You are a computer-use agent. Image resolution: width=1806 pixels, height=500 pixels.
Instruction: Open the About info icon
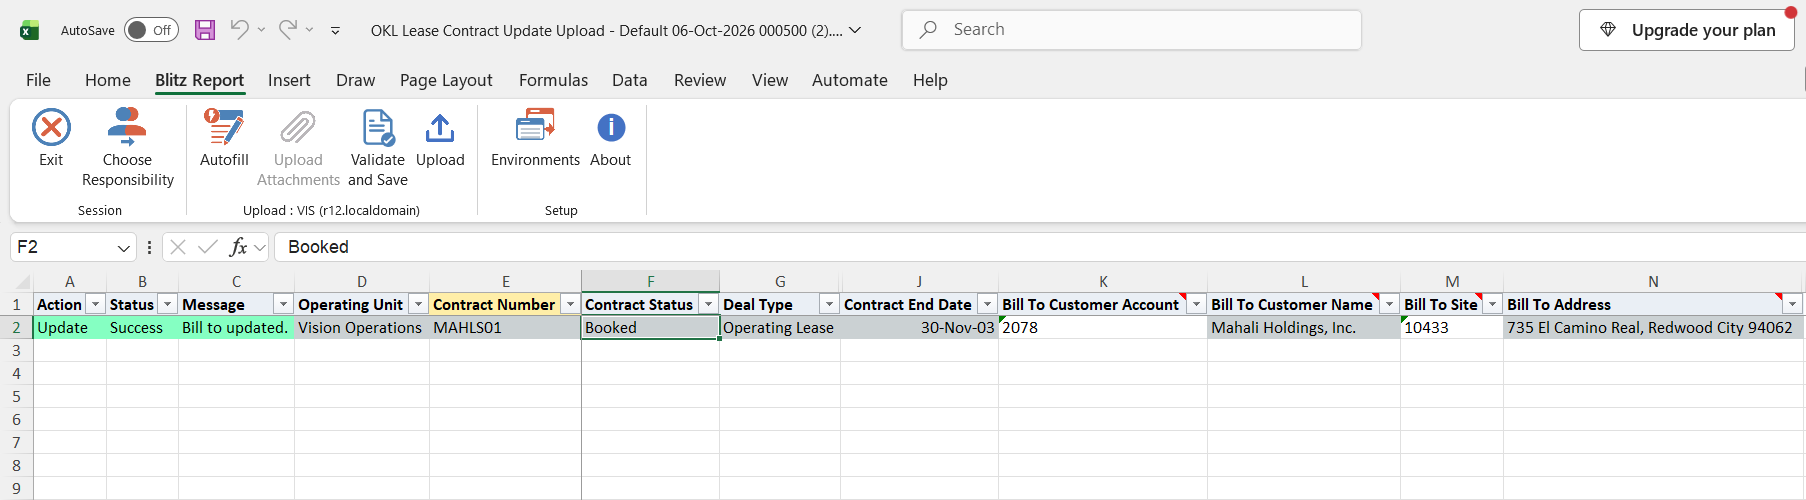point(611,128)
